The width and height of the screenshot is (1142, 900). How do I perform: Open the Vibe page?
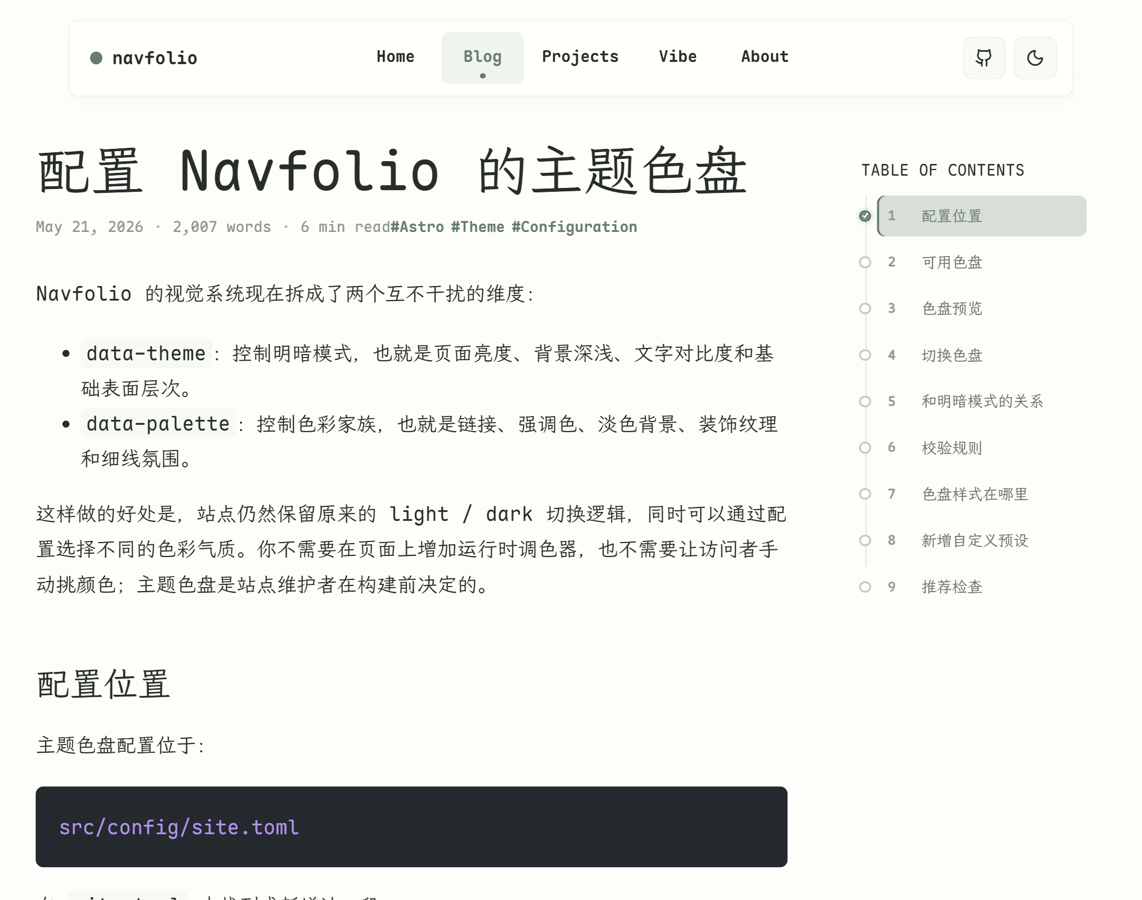coord(677,57)
